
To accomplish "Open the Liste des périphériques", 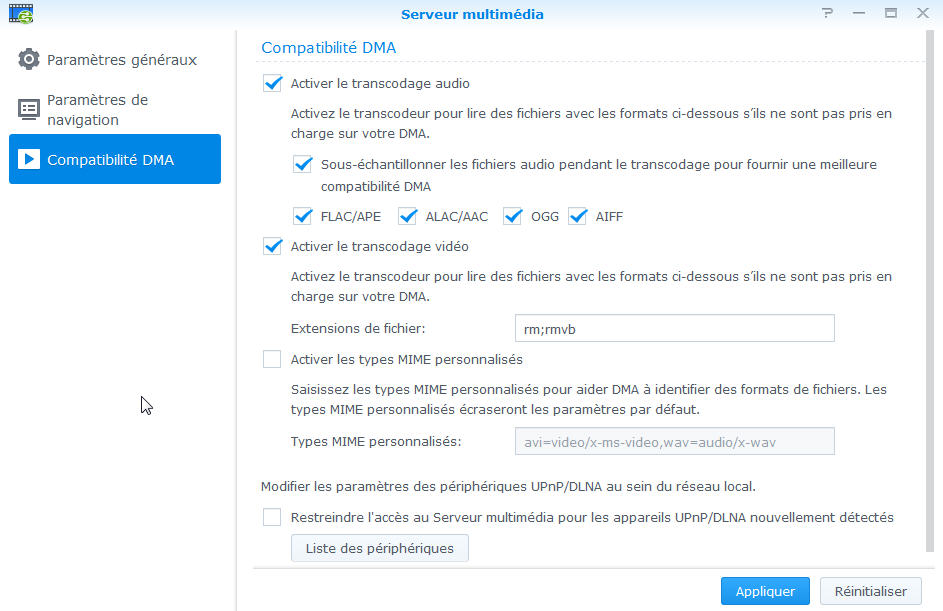I will [379, 548].
